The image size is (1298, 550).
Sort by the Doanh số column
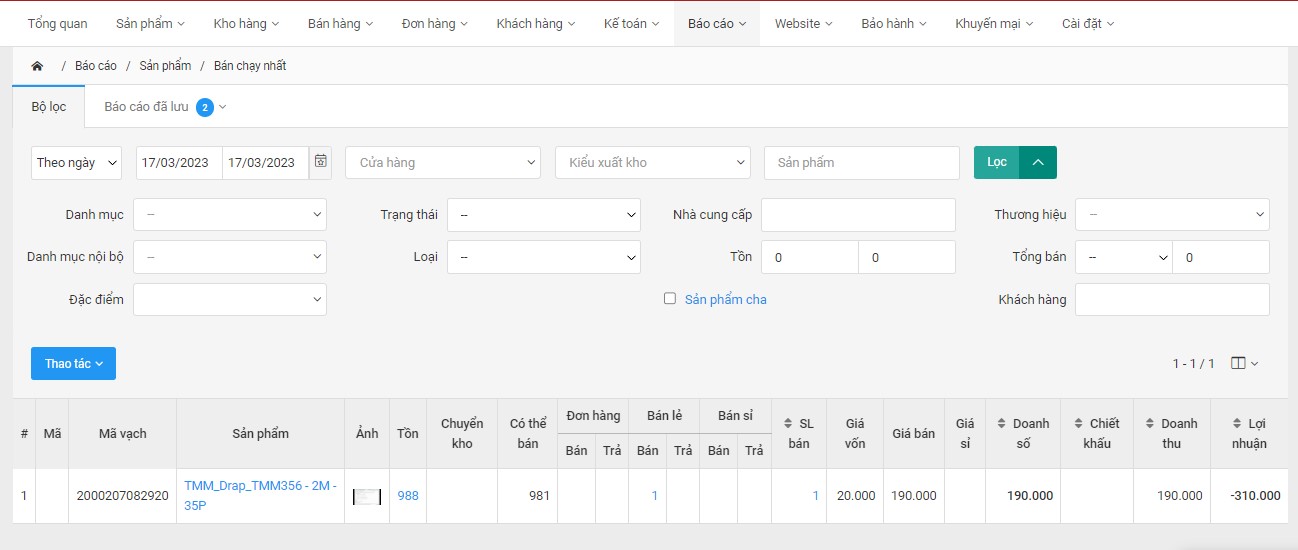1023,433
